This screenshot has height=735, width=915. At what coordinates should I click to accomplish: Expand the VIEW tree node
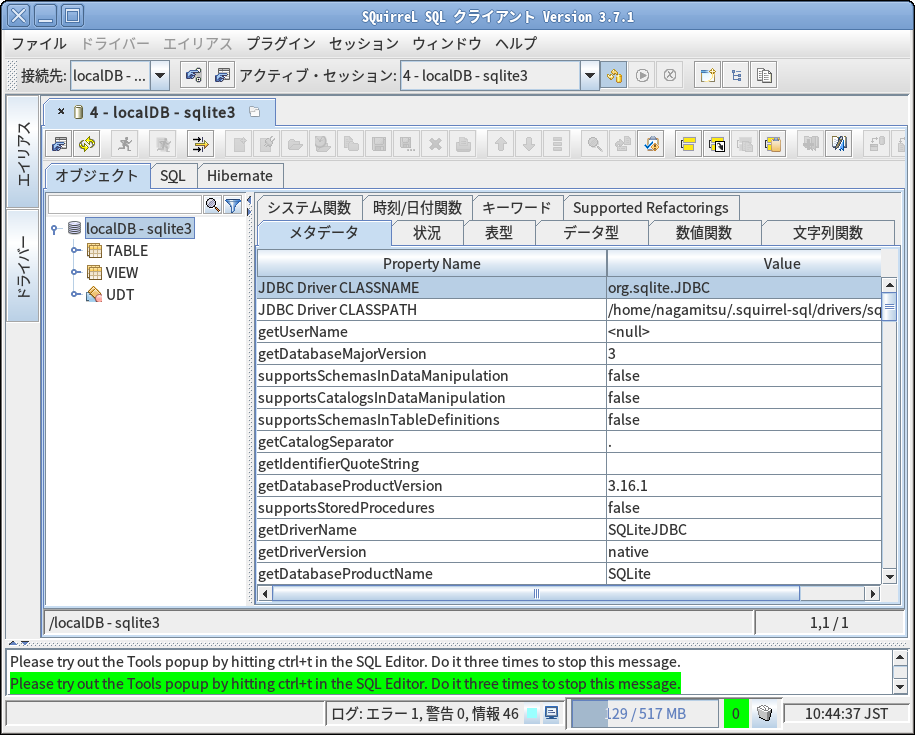click(75, 272)
